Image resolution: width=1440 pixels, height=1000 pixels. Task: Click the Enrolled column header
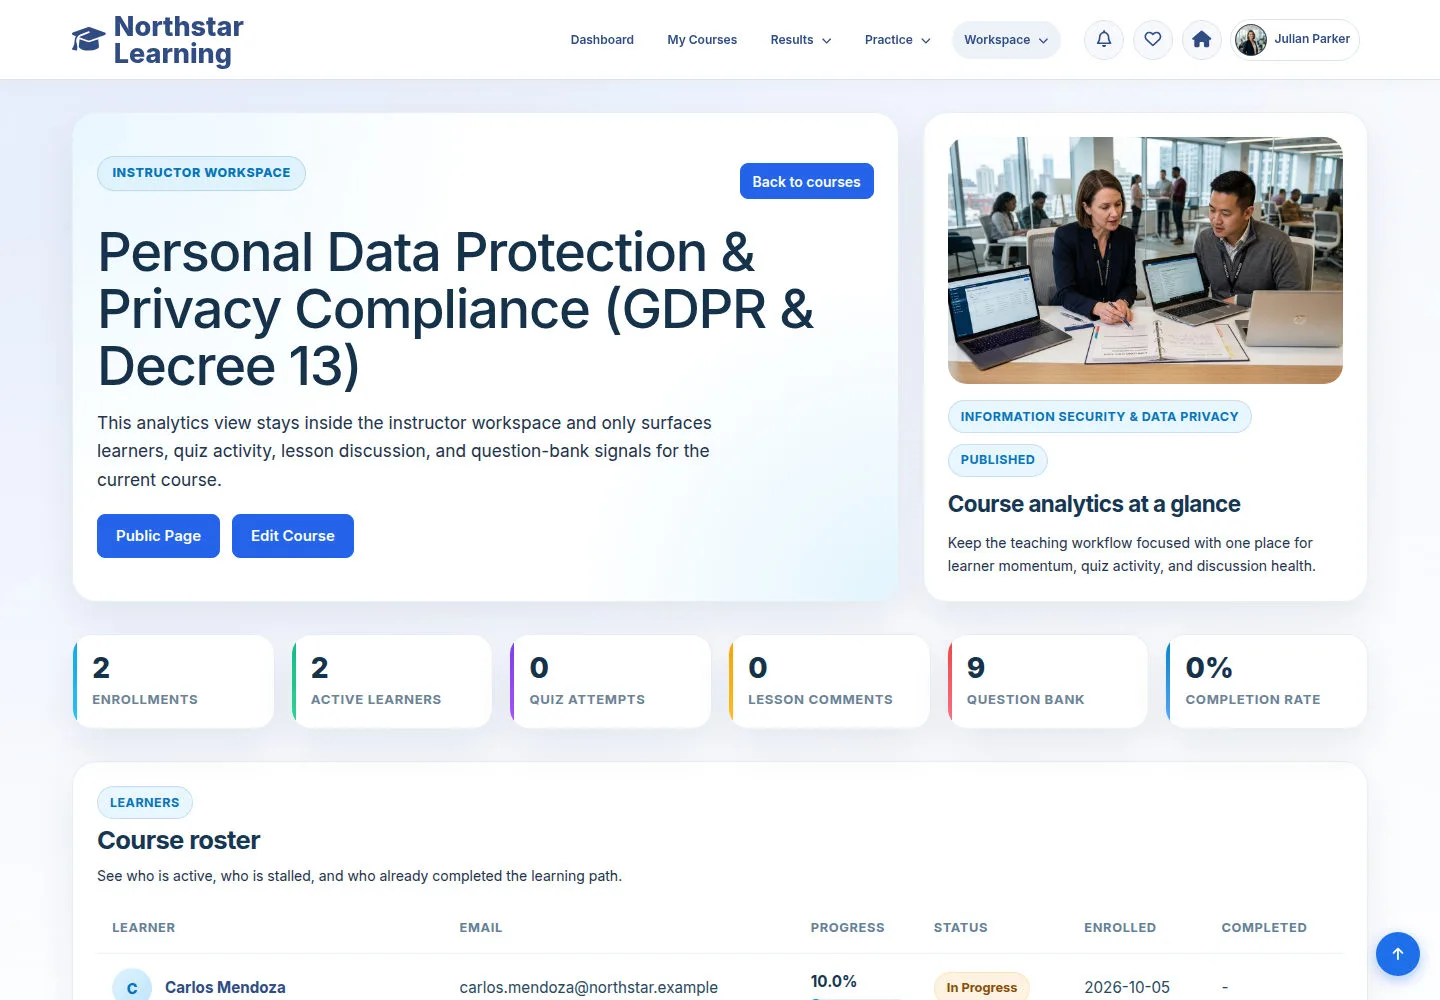click(1120, 928)
